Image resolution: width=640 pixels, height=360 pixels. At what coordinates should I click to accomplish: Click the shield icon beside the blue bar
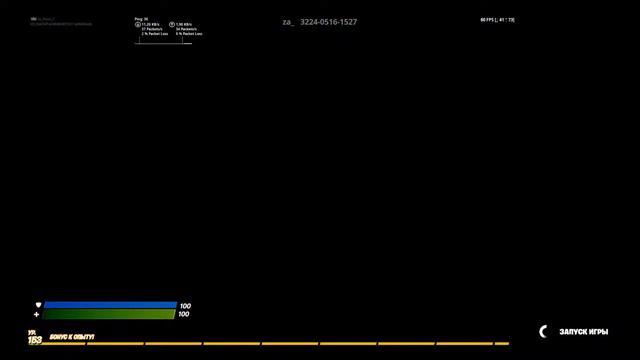click(x=38, y=305)
